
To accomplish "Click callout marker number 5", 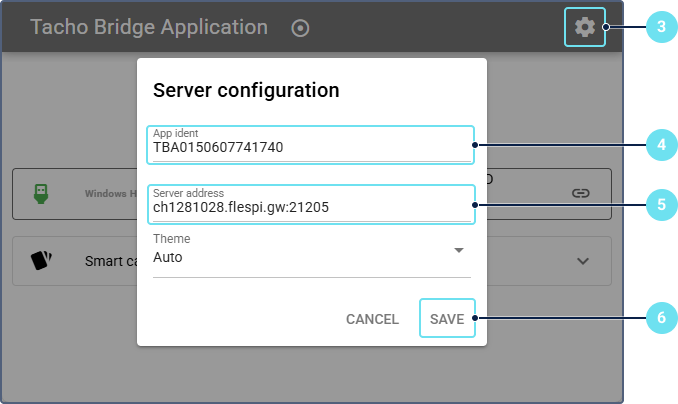I will click(659, 205).
